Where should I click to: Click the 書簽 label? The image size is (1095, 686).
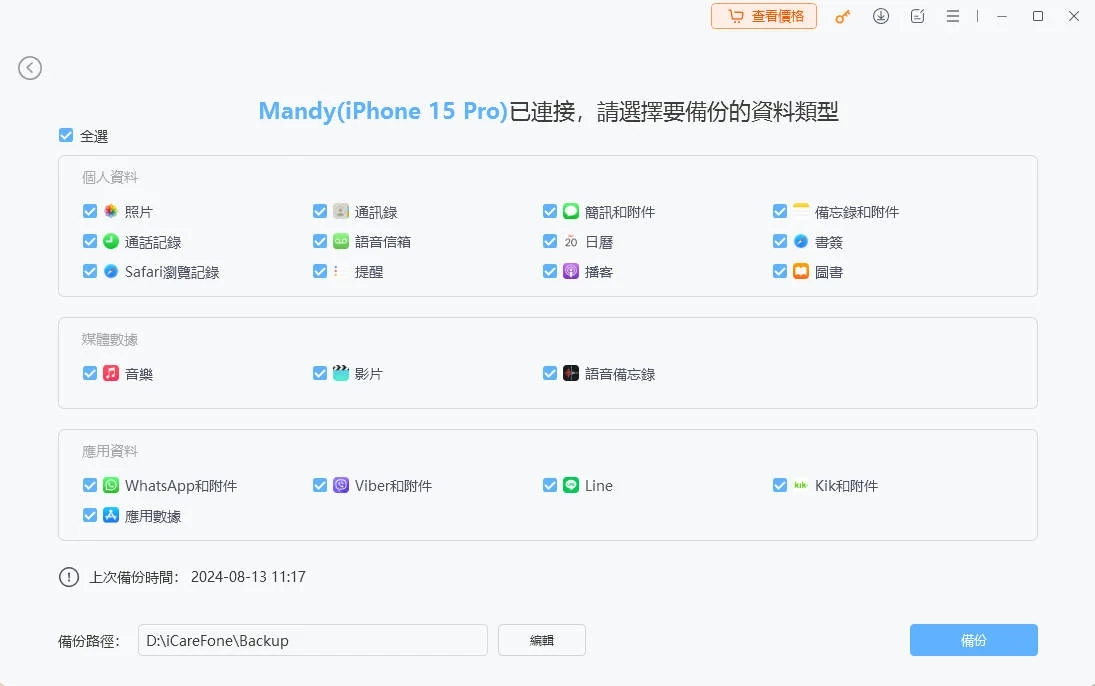[x=829, y=242]
